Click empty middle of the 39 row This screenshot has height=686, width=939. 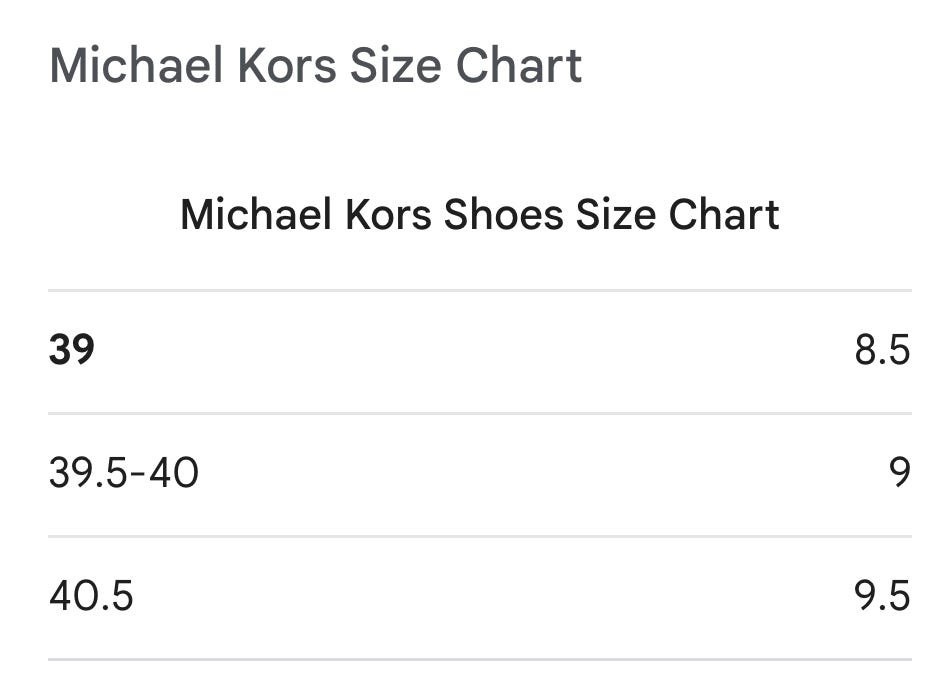point(479,351)
